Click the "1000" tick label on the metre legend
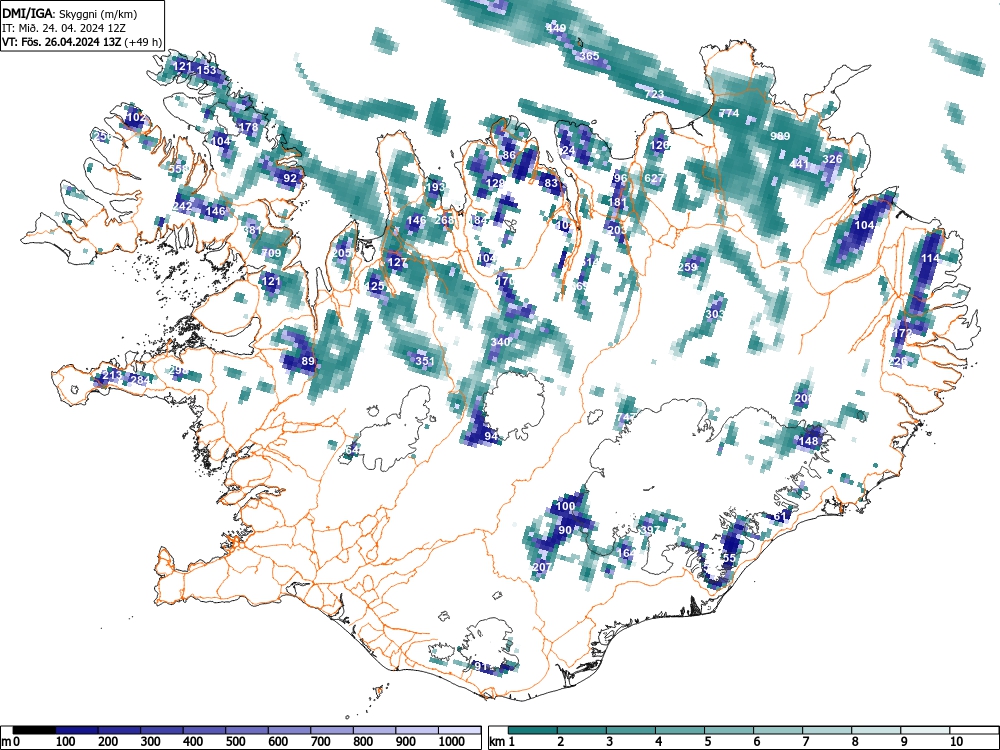This screenshot has height=750, width=1000. tap(452, 742)
